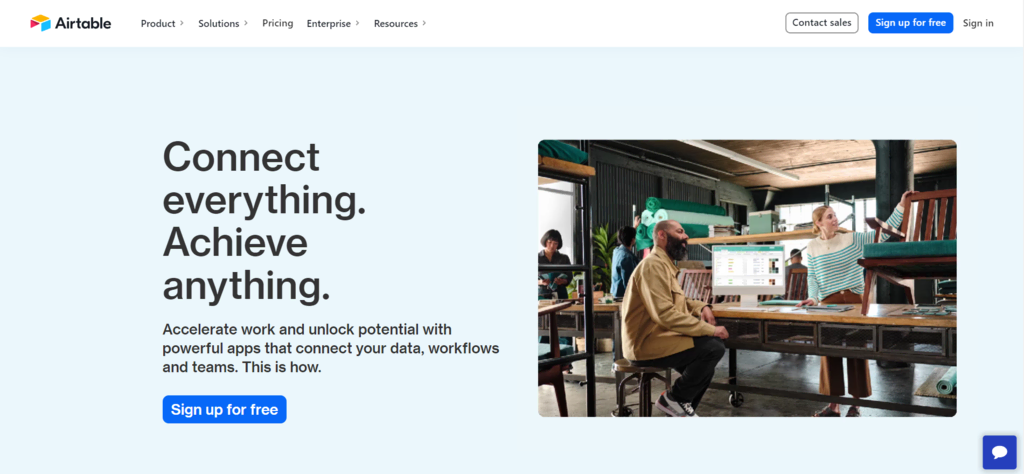Image resolution: width=1024 pixels, height=474 pixels.
Task: Click the Sign in link
Action: pos(978,23)
